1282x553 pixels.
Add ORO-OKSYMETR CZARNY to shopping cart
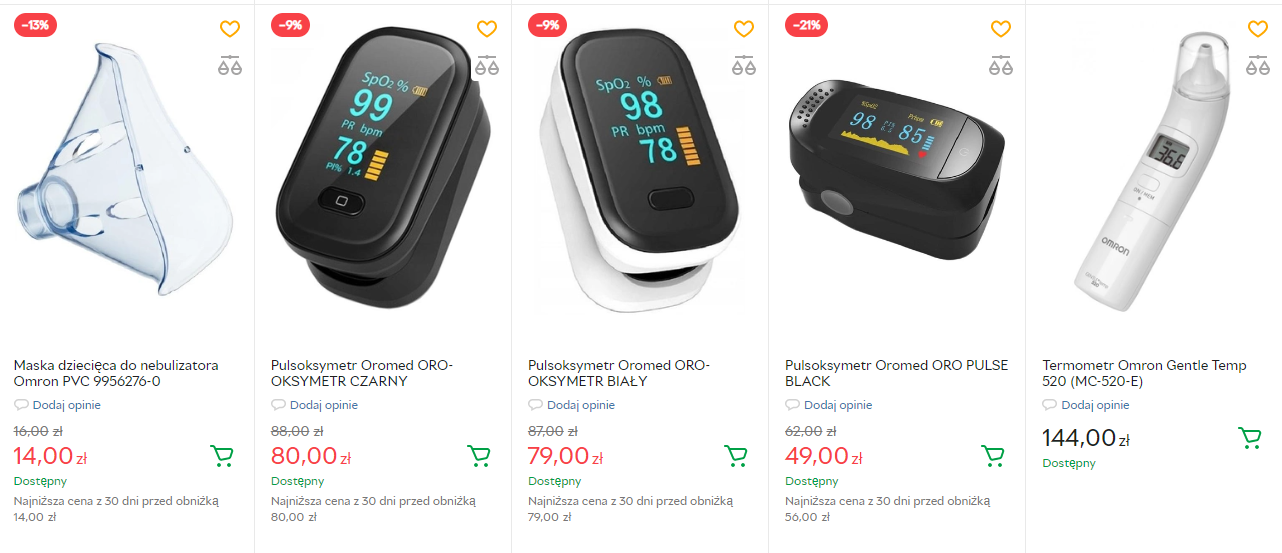click(479, 456)
